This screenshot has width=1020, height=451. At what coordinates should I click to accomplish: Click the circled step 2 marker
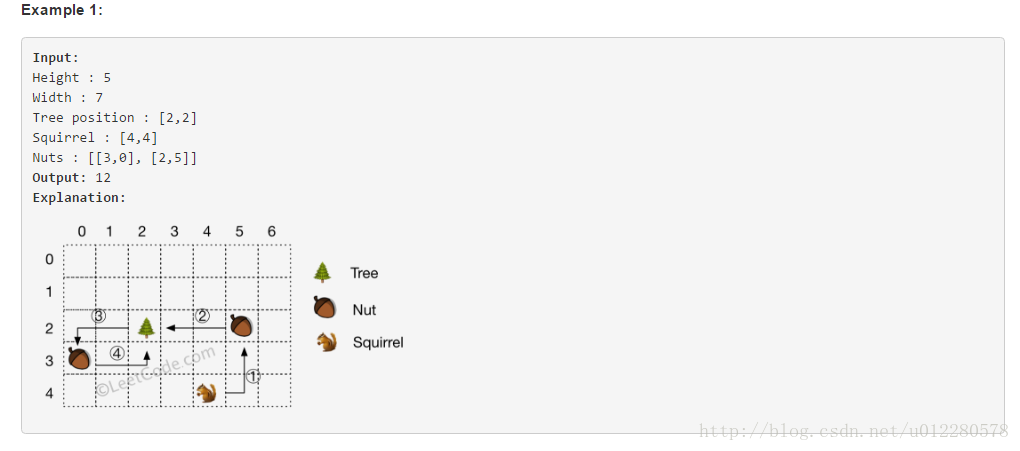[x=202, y=316]
